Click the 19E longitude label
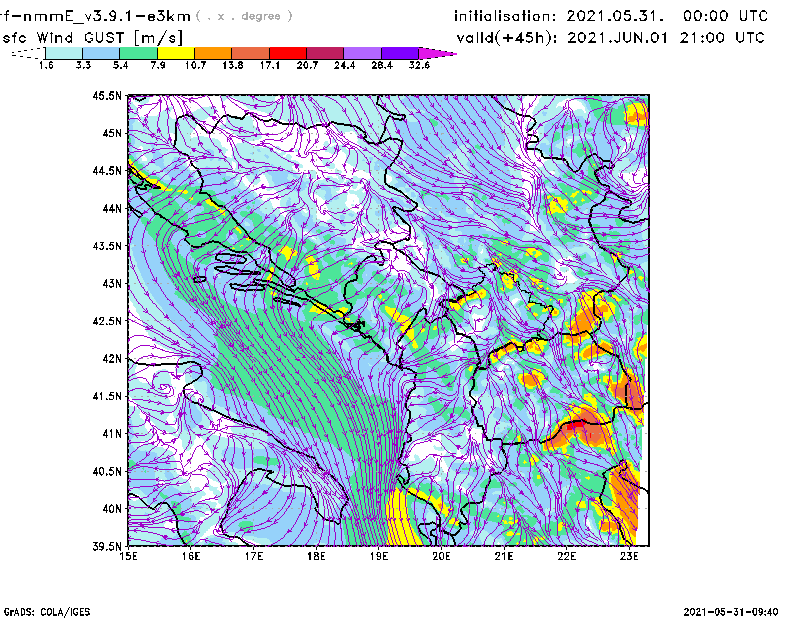 [x=379, y=556]
